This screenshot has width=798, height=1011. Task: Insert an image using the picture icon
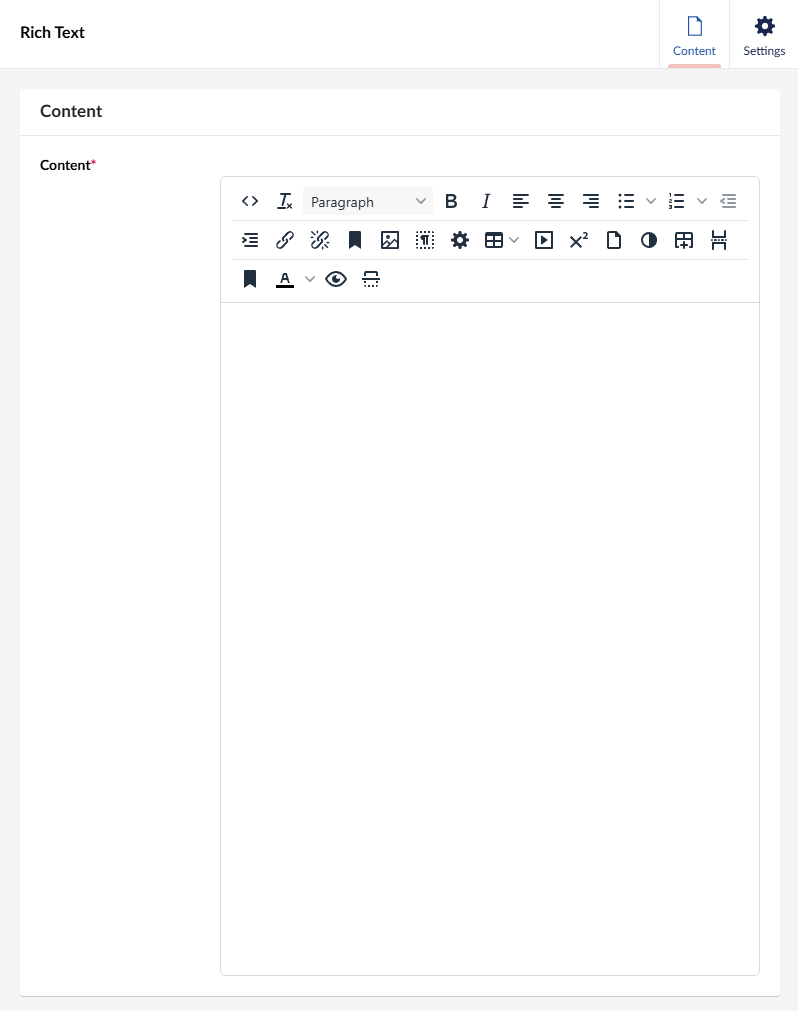point(390,240)
